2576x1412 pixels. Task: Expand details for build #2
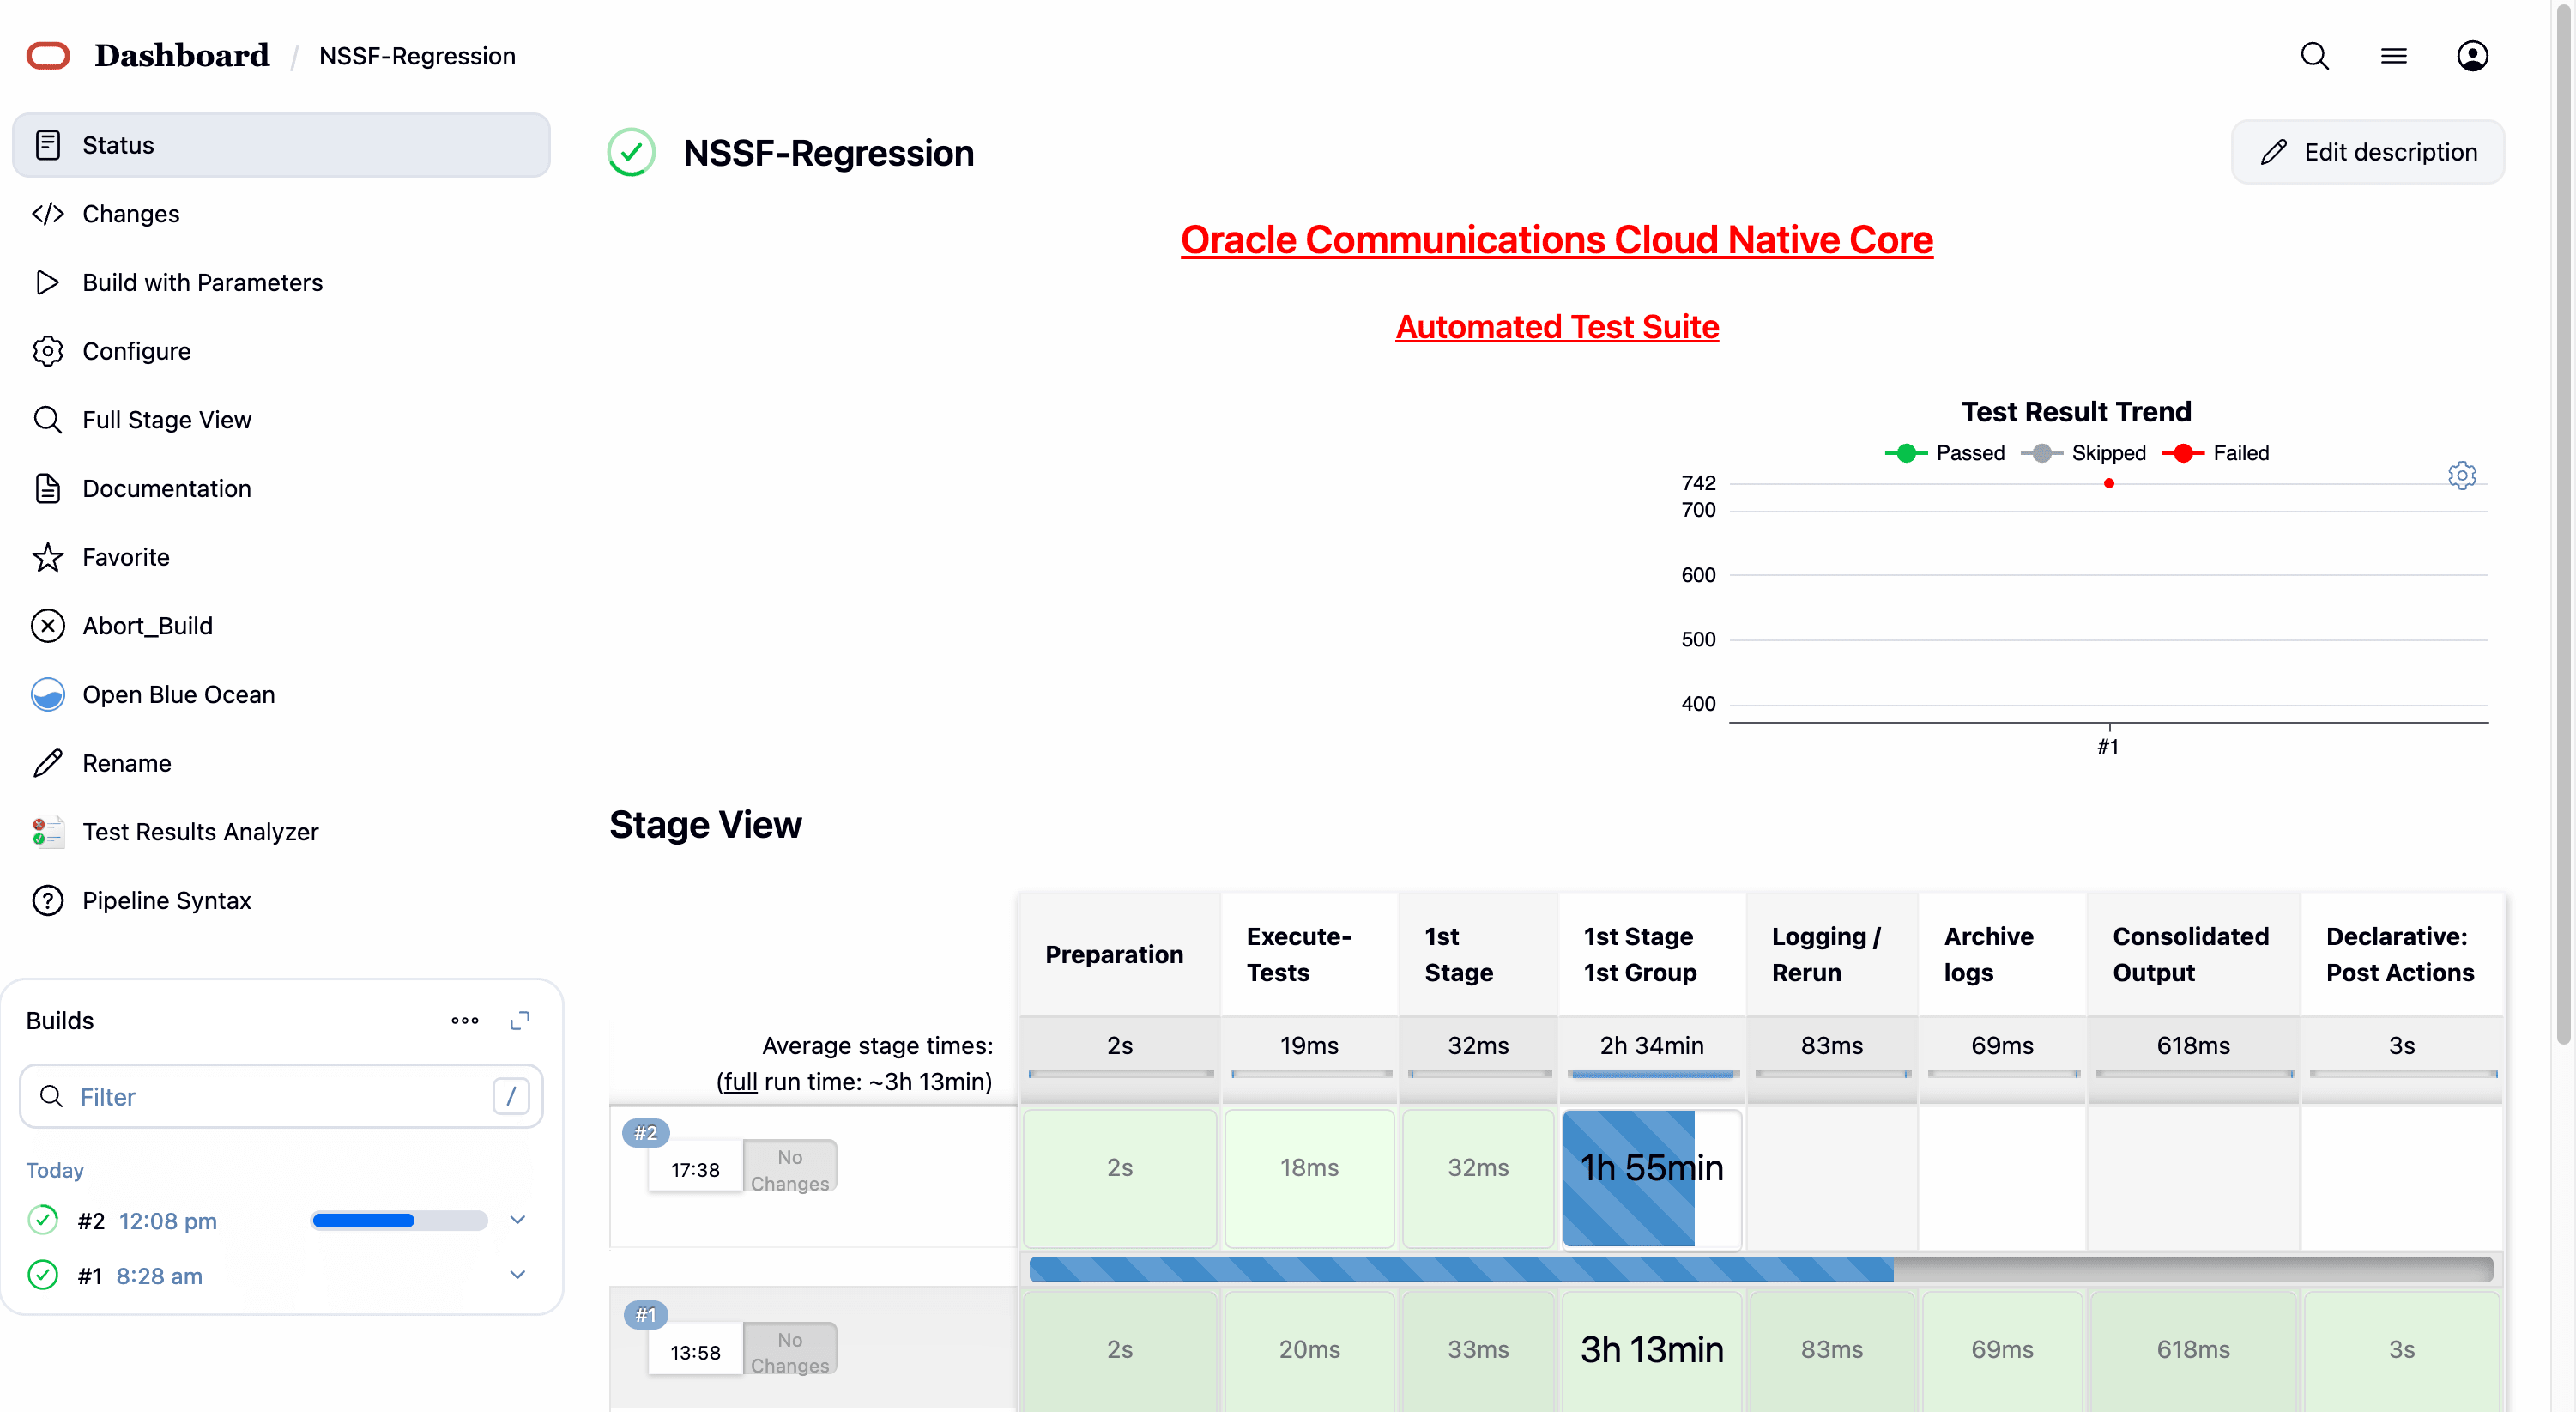518,1220
